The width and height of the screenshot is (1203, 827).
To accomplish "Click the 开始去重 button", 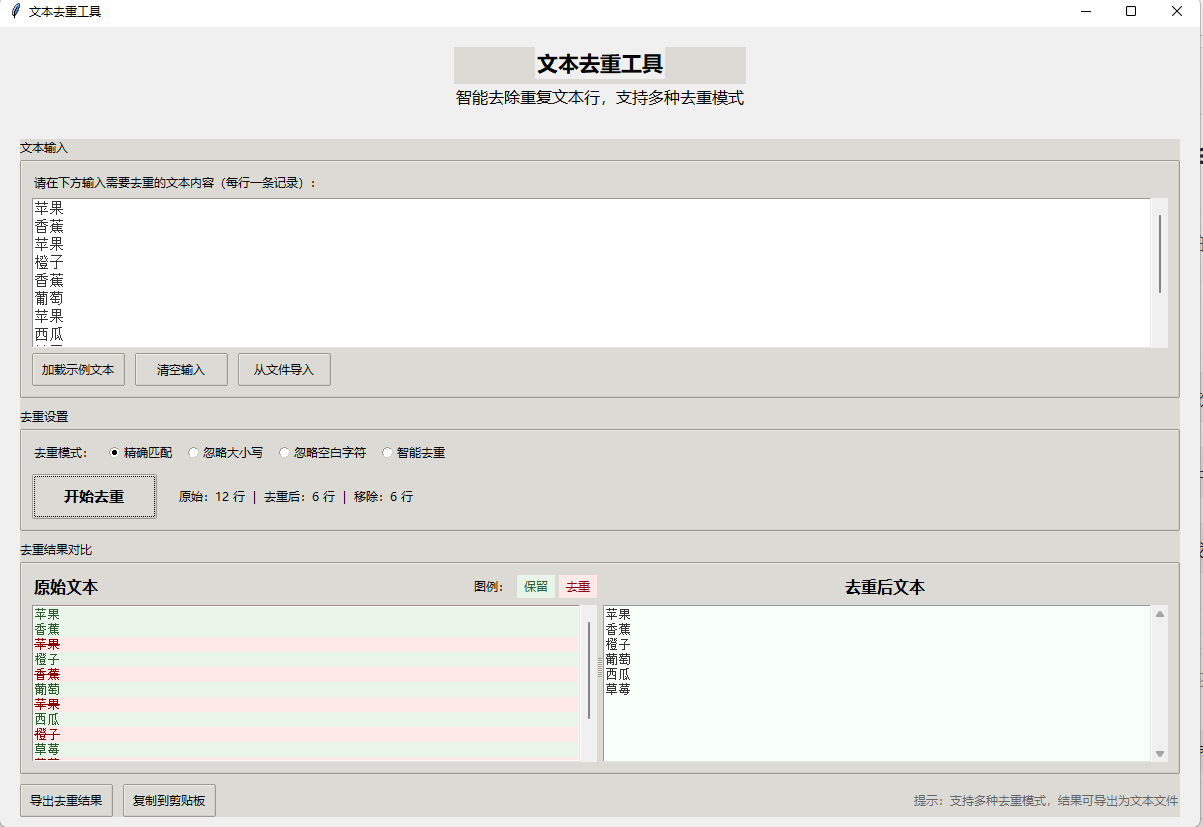I will coord(94,496).
